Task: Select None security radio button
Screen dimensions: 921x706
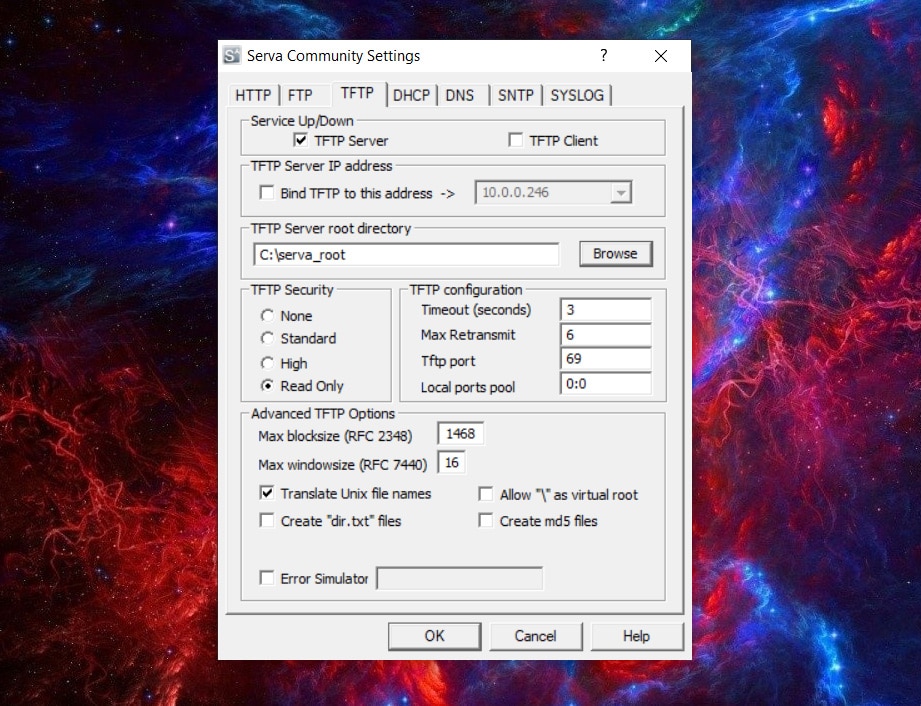Action: [x=267, y=316]
